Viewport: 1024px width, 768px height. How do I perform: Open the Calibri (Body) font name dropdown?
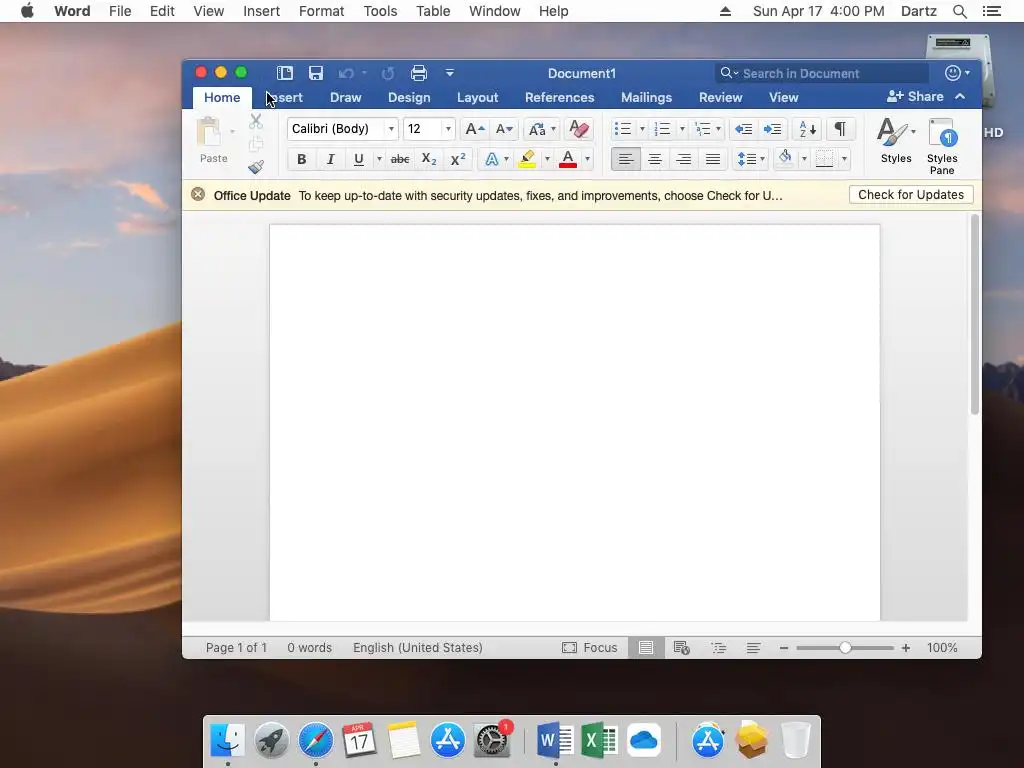click(x=391, y=129)
